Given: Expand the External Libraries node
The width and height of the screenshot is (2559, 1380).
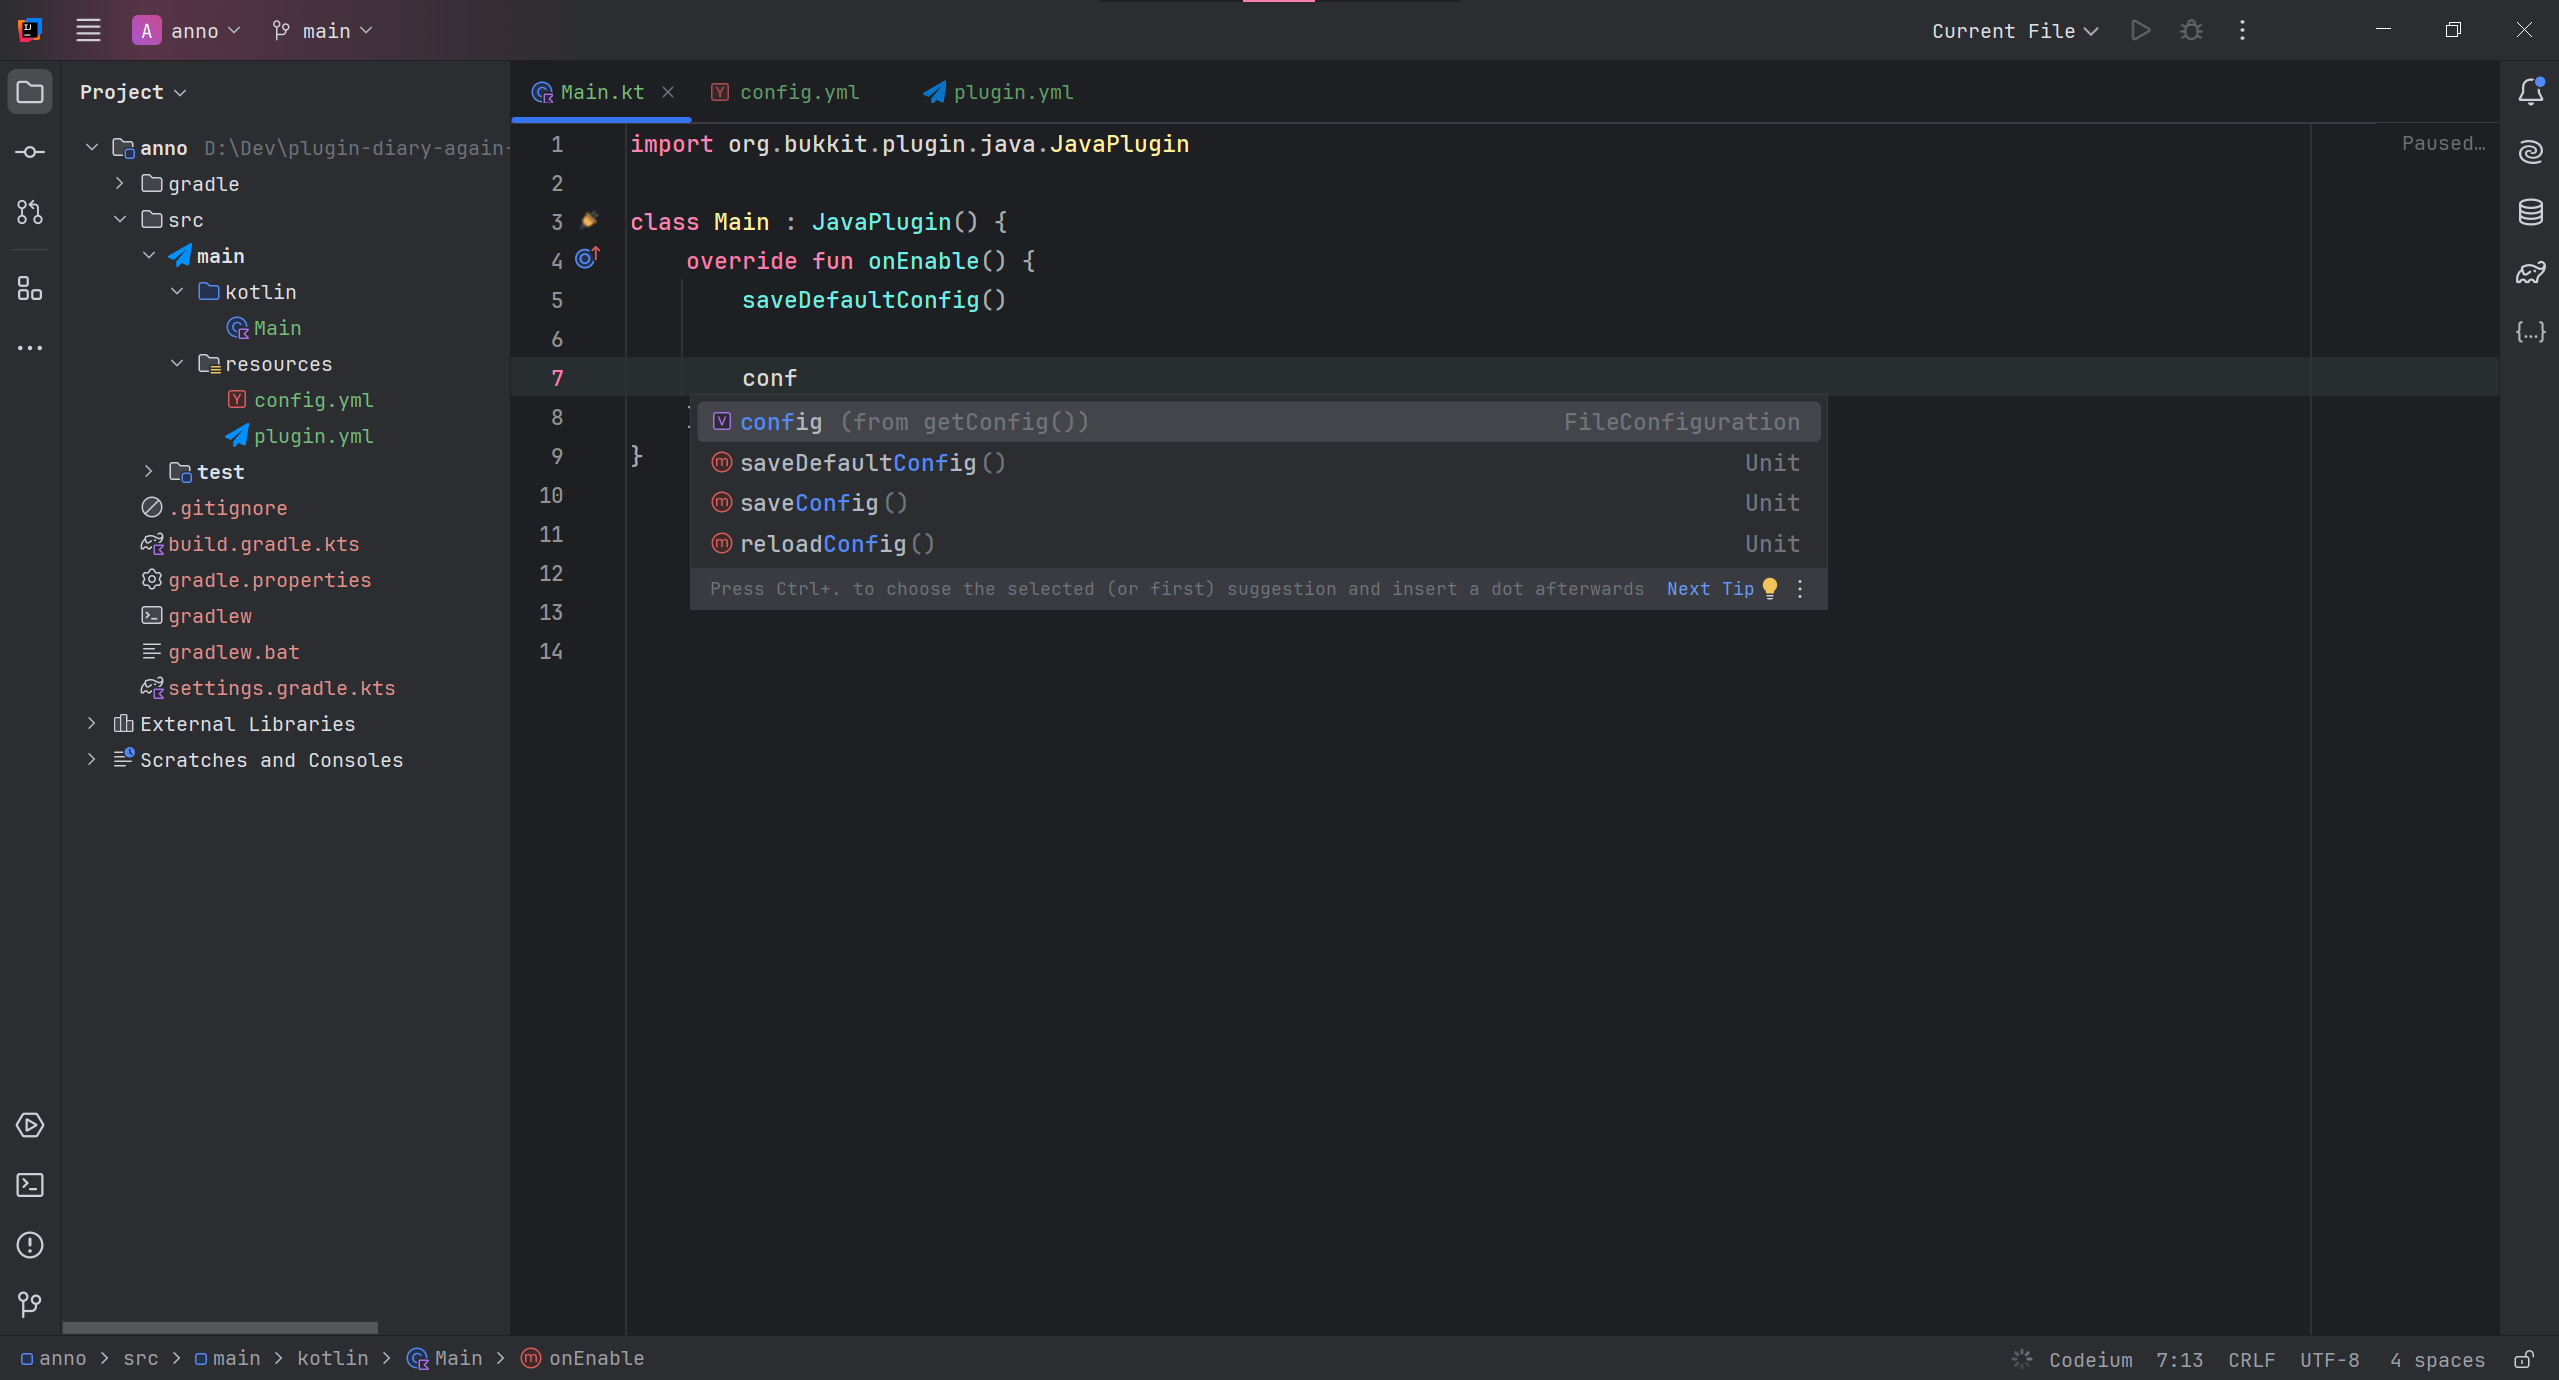Looking at the screenshot, I should [91, 723].
